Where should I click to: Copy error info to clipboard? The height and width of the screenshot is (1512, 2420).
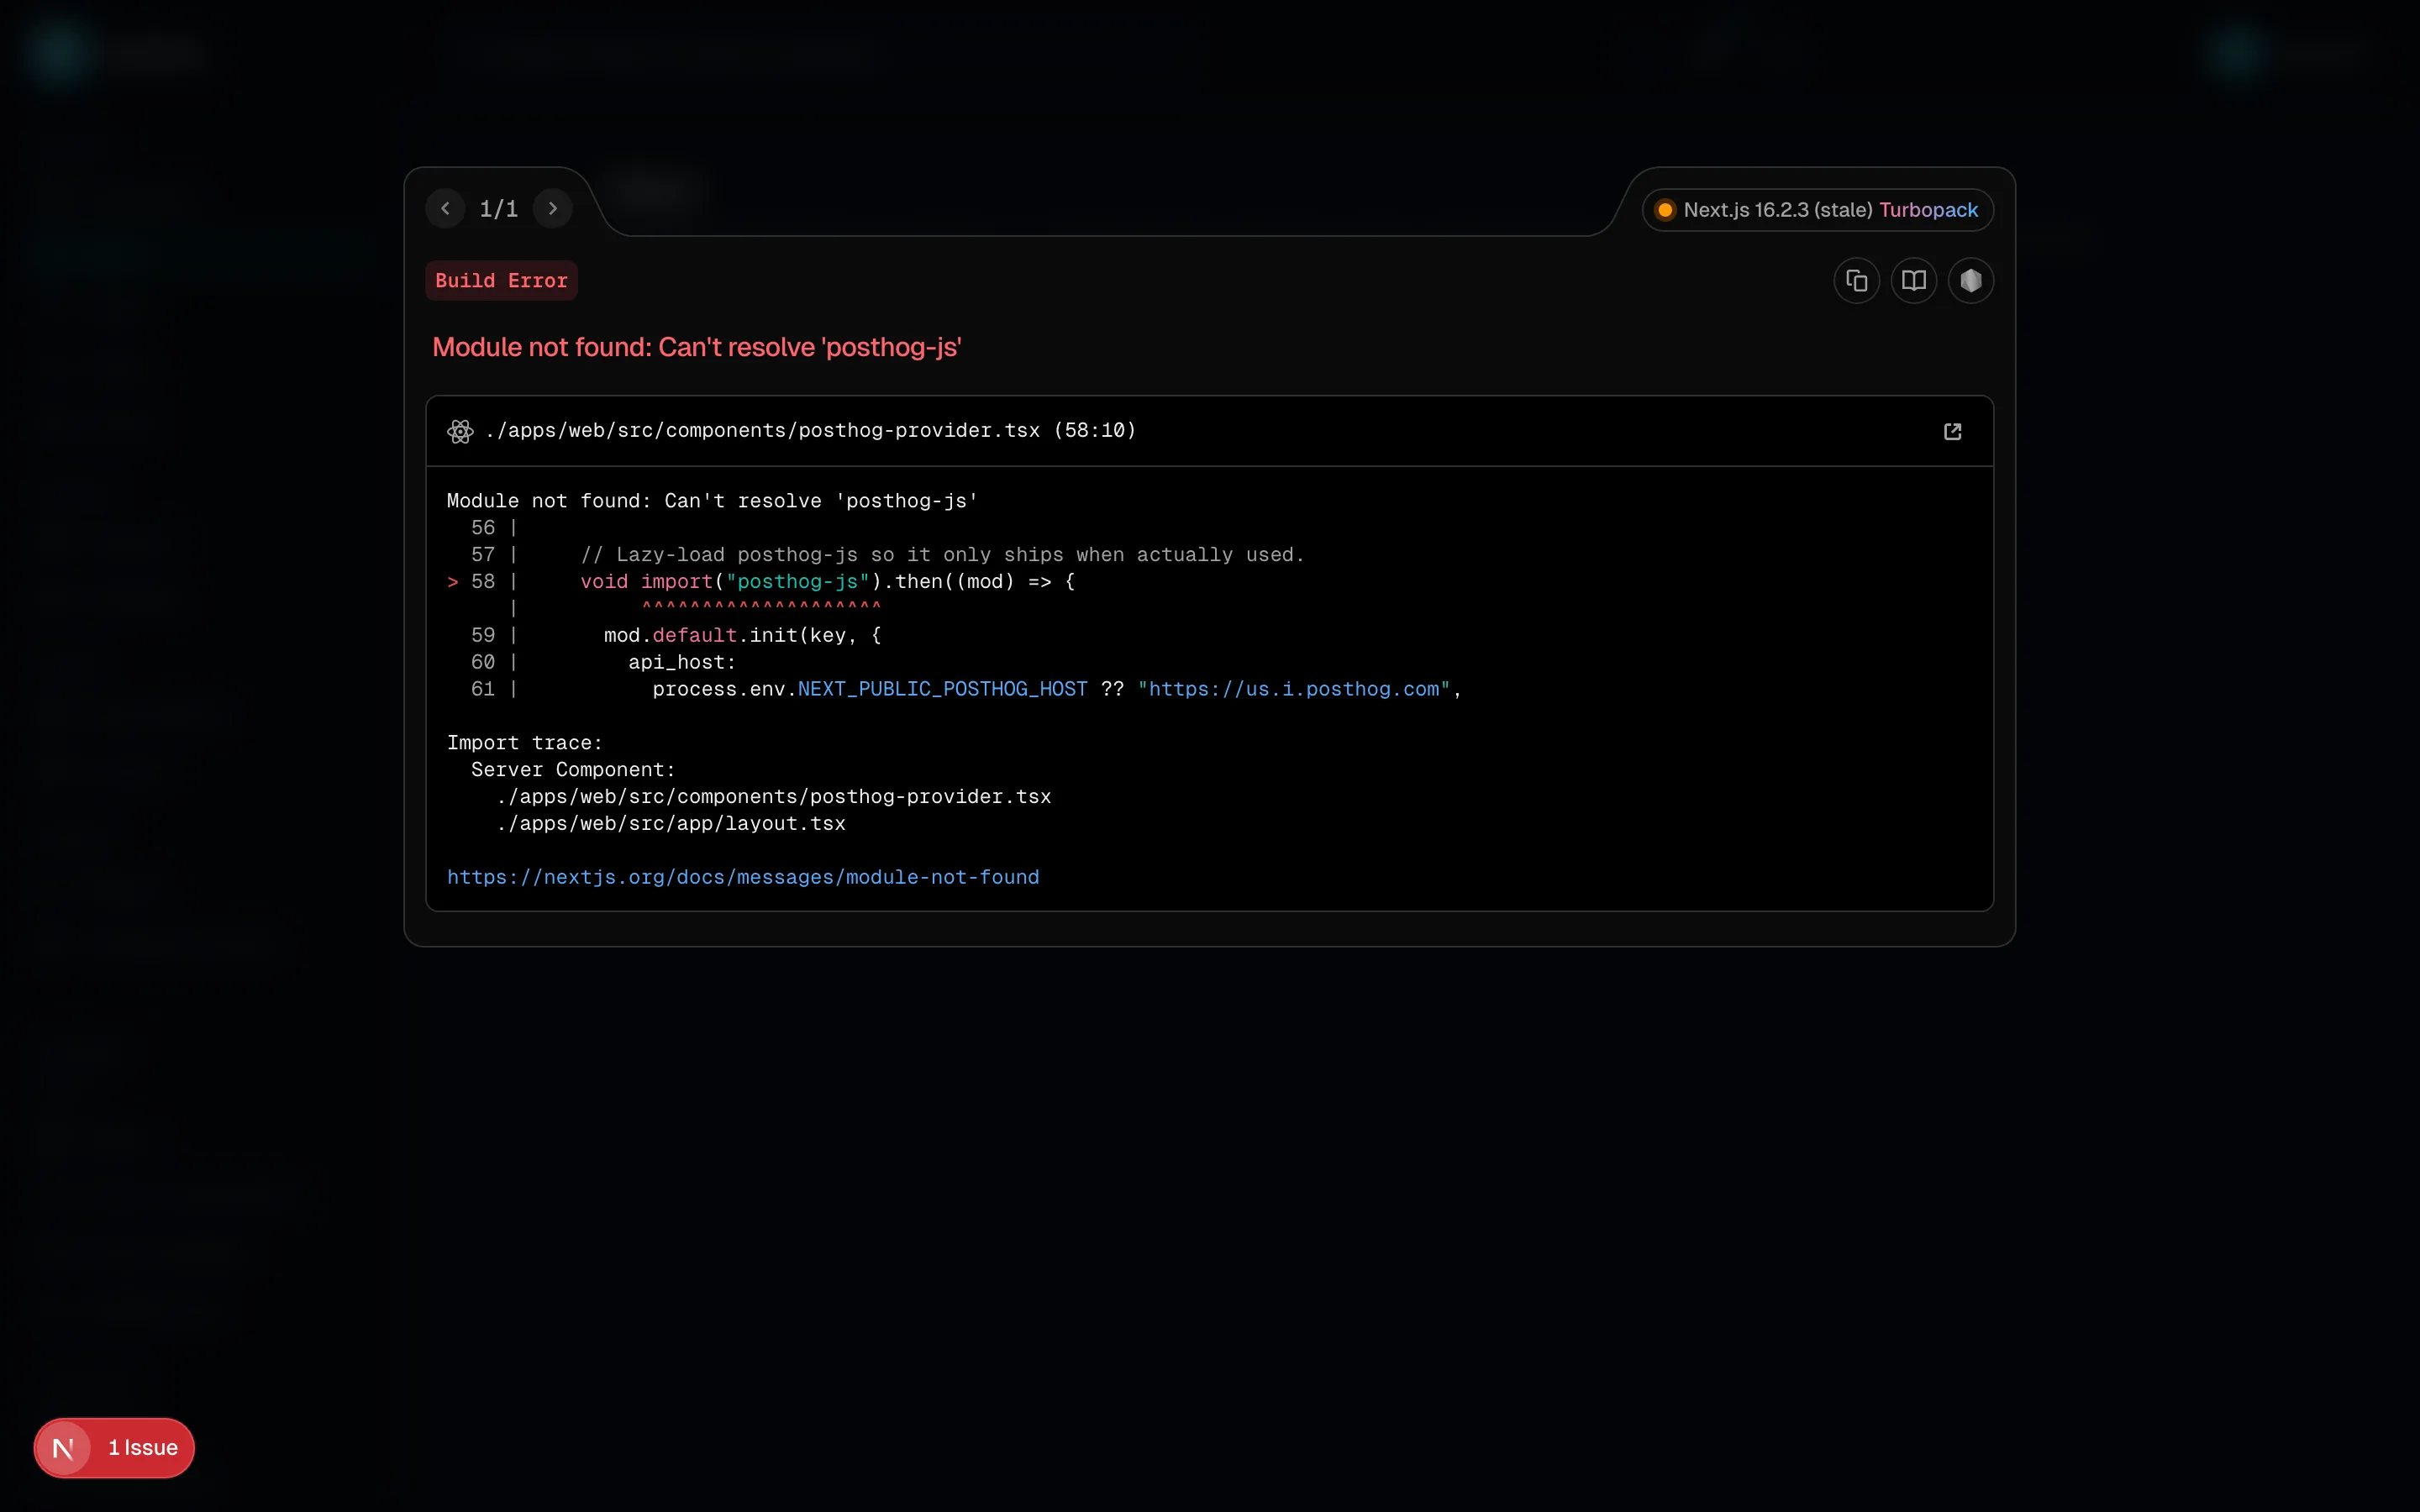1856,281
